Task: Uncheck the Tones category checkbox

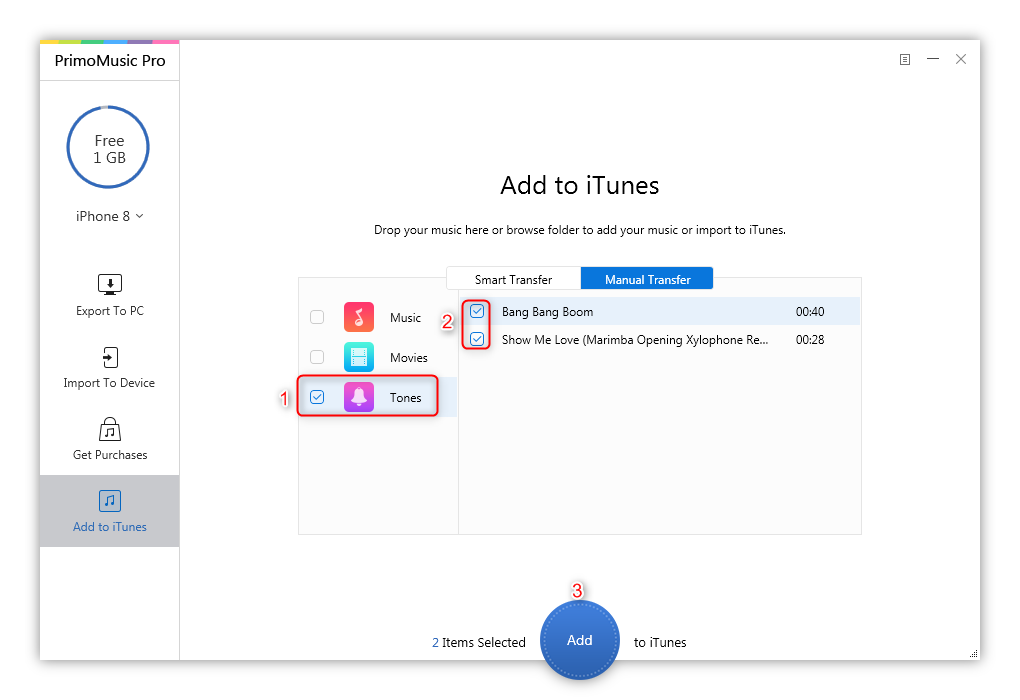Action: click(317, 397)
